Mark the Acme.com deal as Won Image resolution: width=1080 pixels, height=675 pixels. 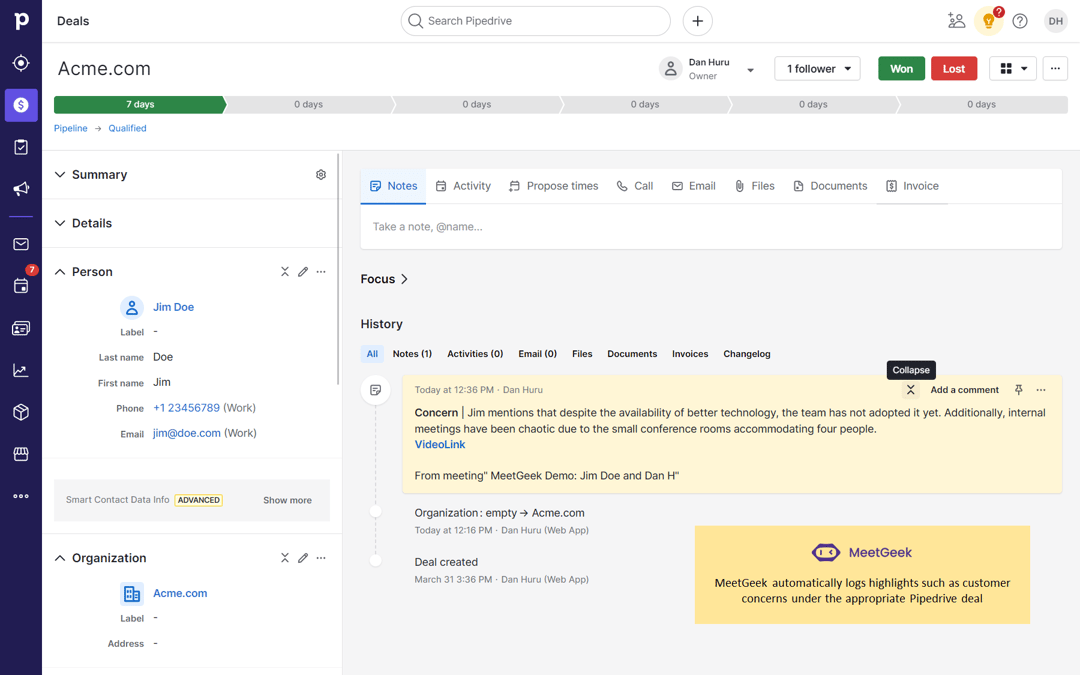(x=901, y=68)
